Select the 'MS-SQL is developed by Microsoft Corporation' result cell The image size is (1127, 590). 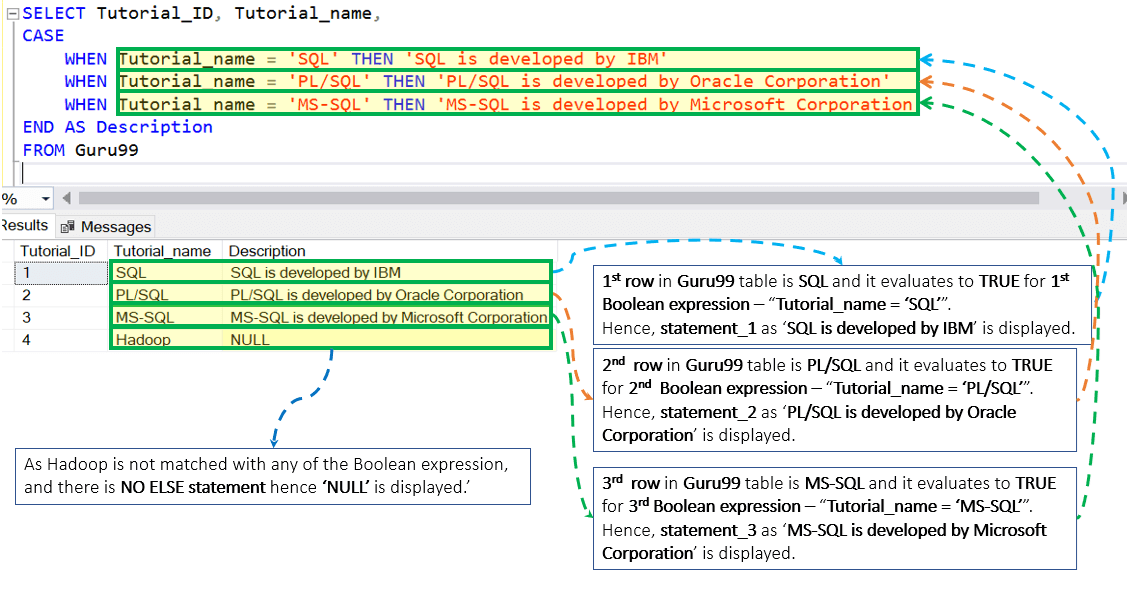pyautogui.click(x=388, y=318)
